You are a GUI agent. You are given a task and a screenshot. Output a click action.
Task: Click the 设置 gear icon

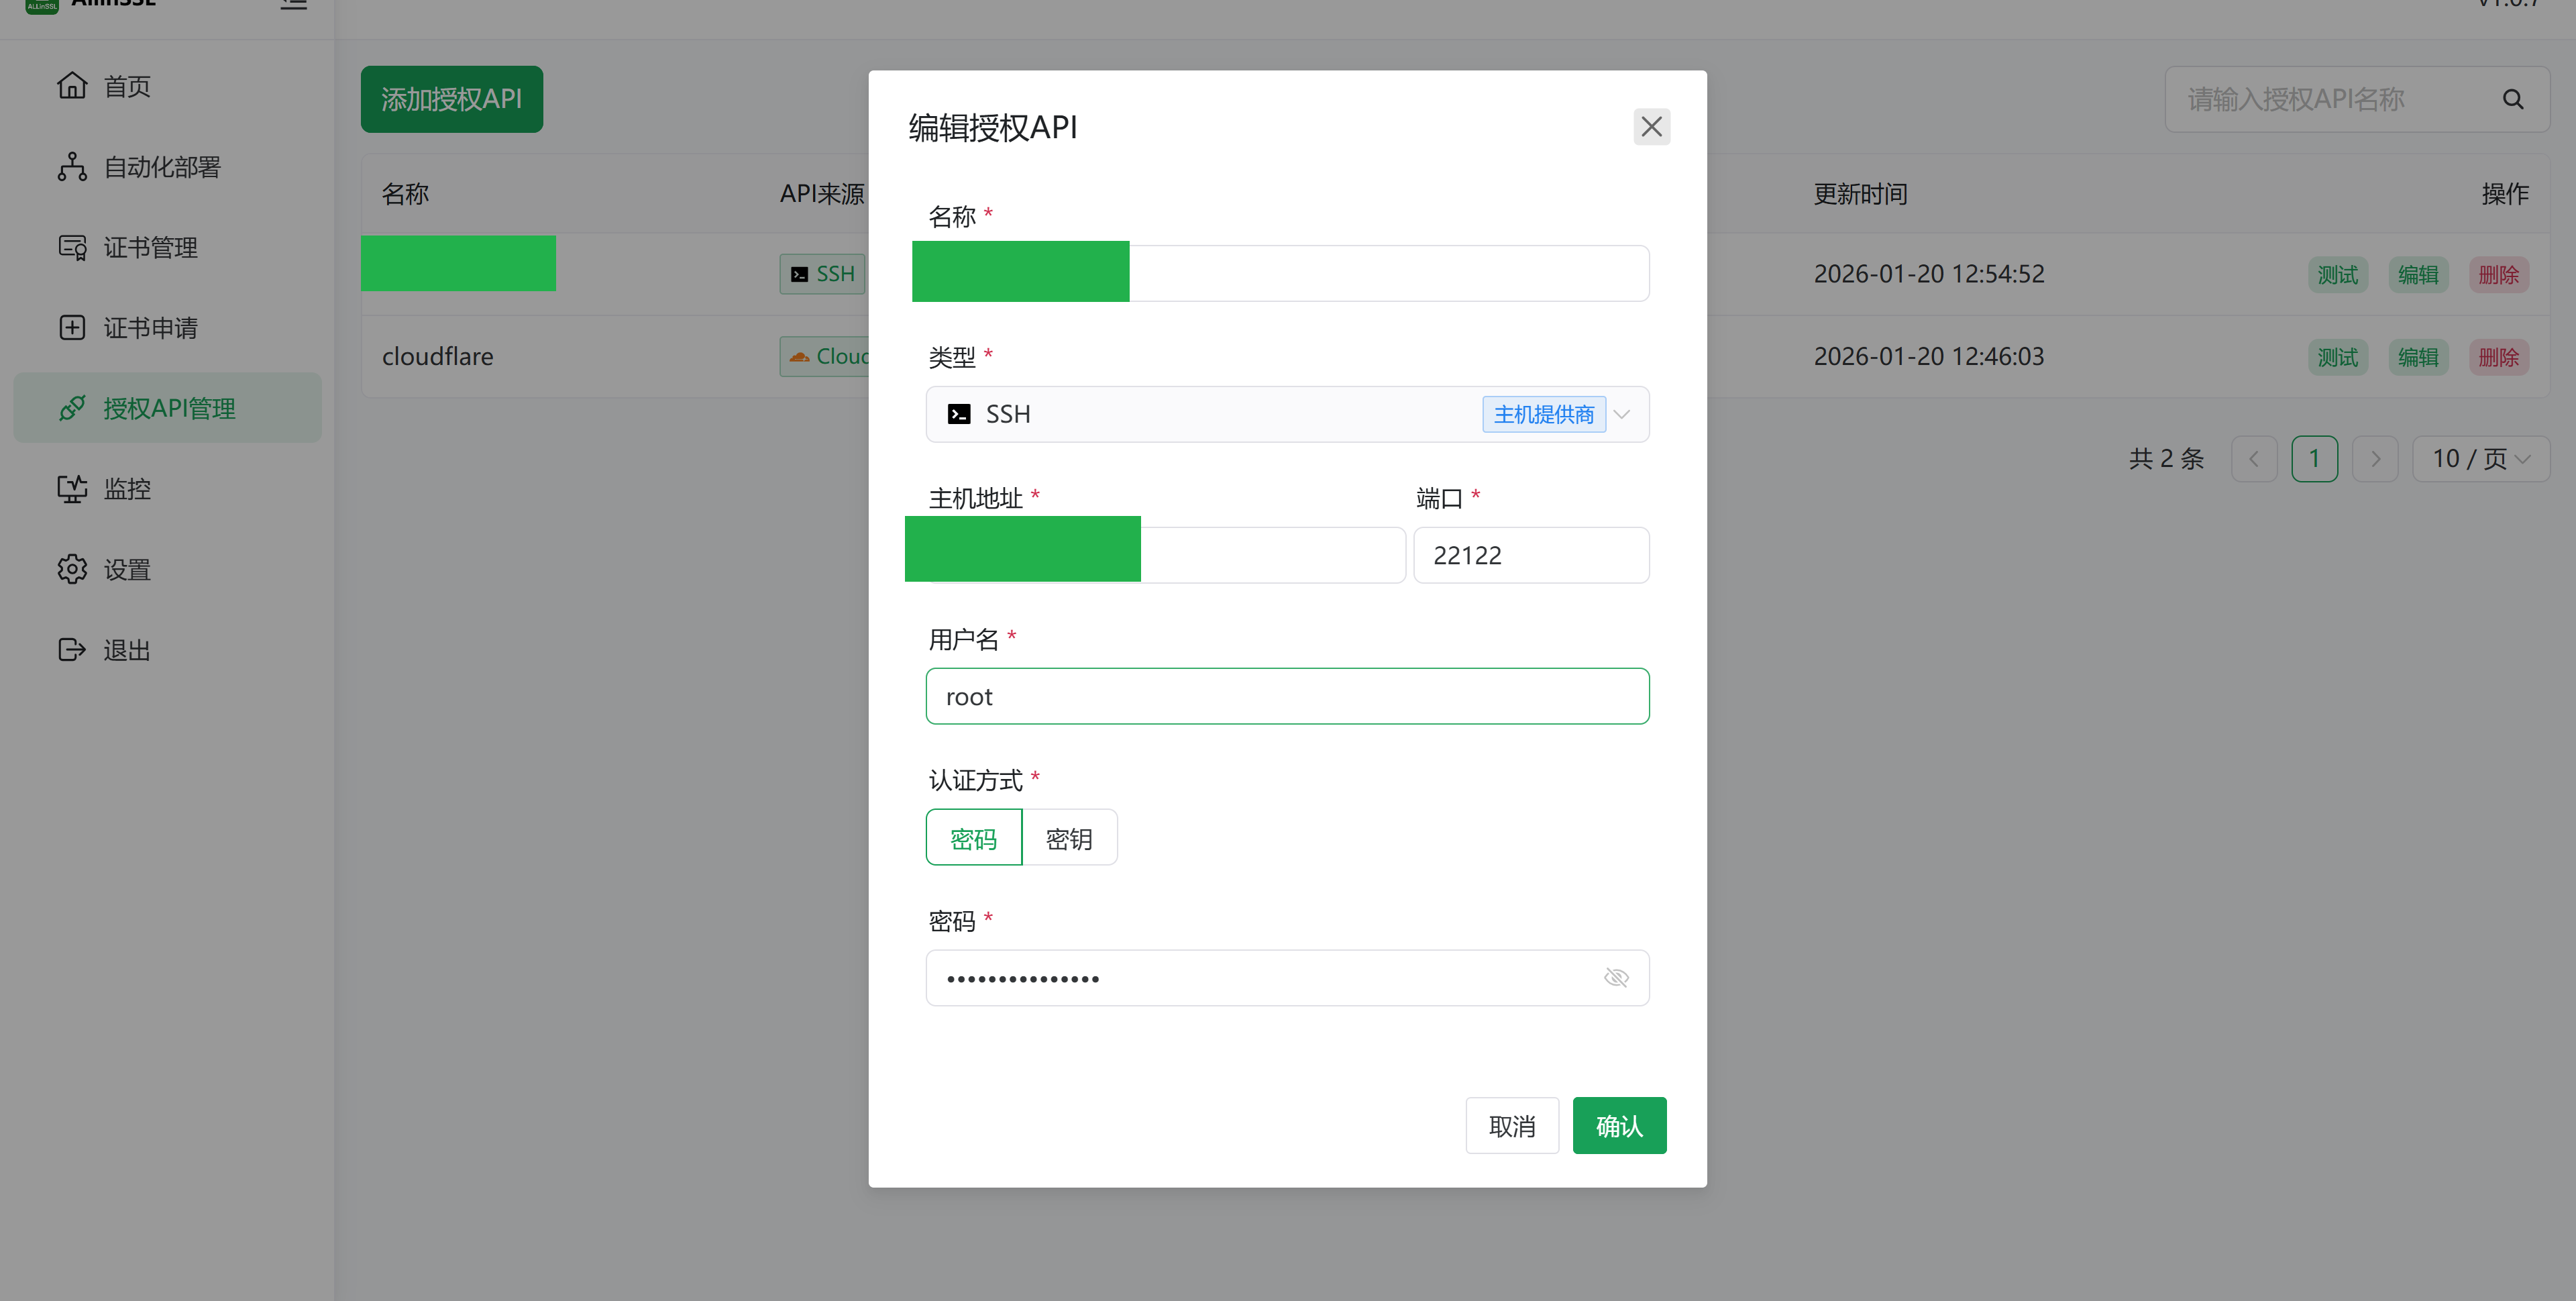[x=72, y=569]
